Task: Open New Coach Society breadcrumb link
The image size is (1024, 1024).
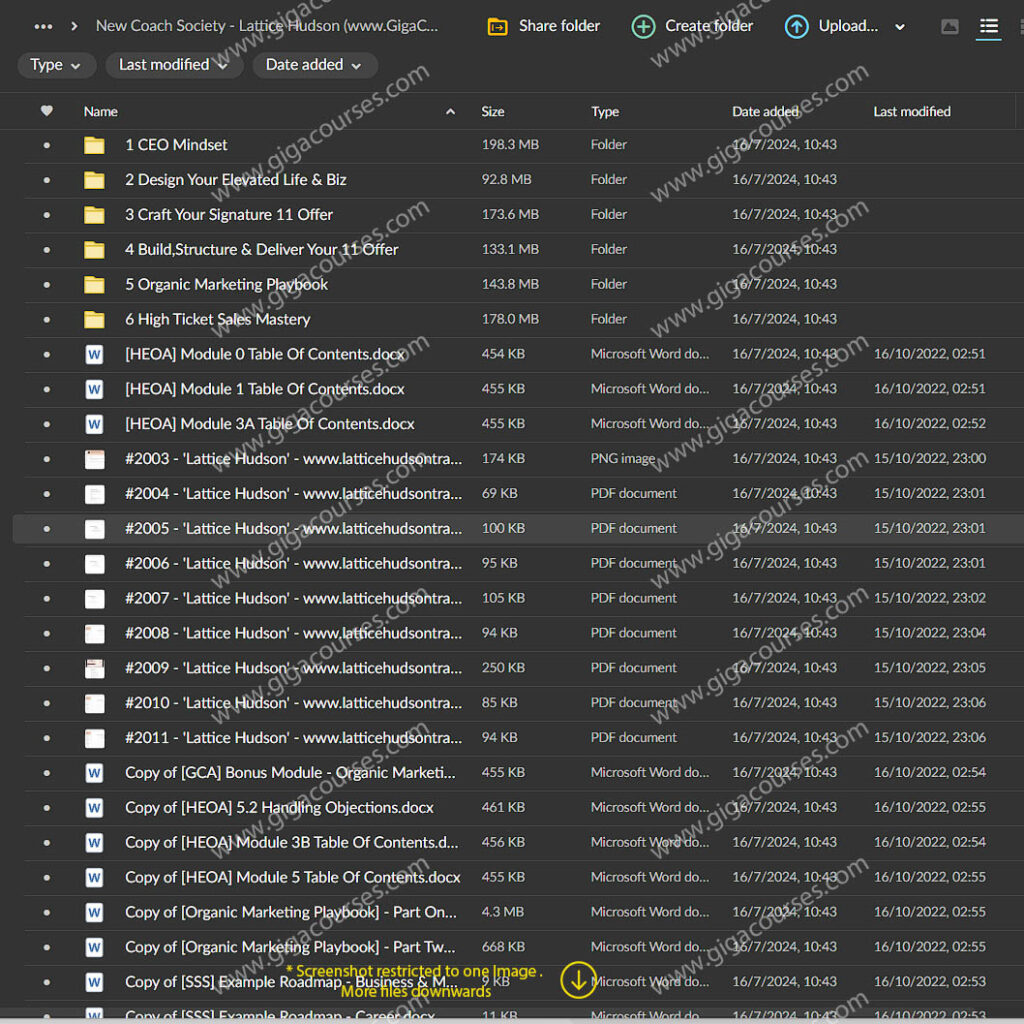Action: [266, 26]
